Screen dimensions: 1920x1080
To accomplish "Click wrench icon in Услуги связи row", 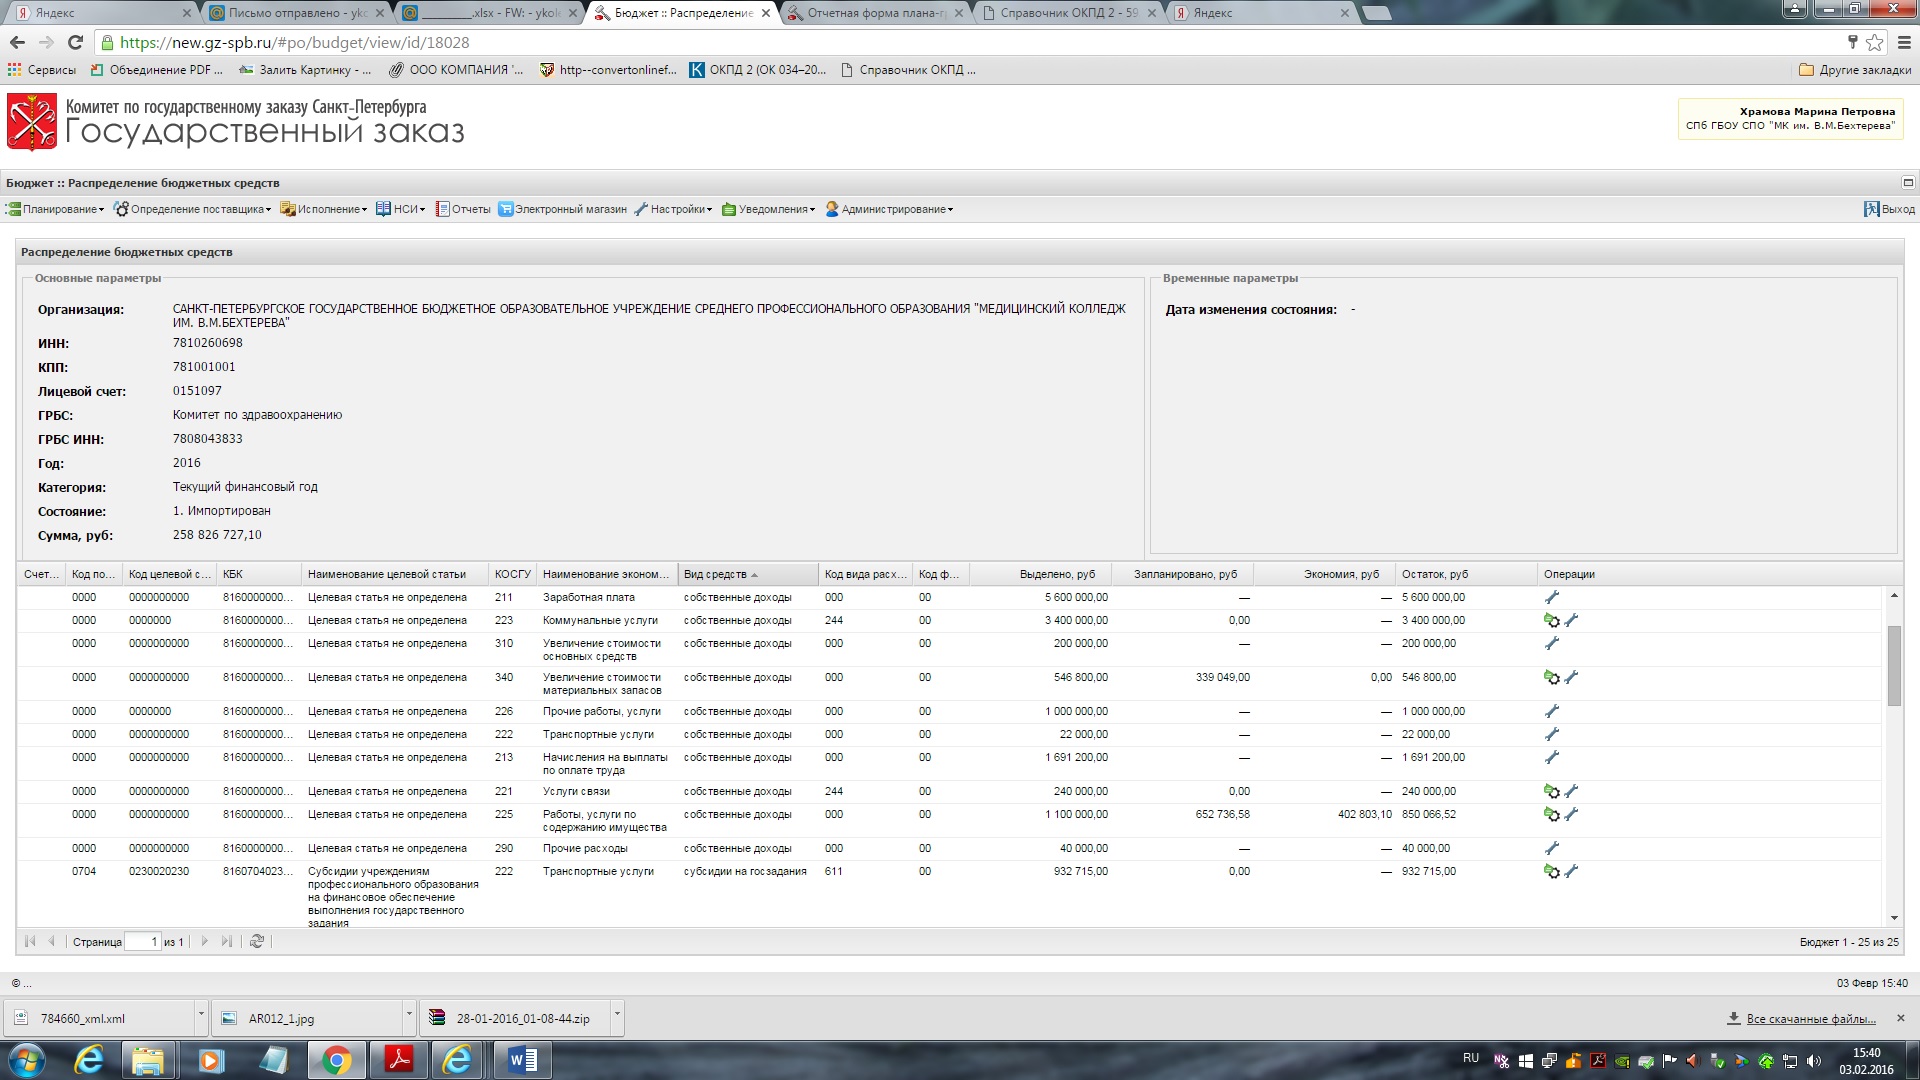I will click(x=1571, y=792).
